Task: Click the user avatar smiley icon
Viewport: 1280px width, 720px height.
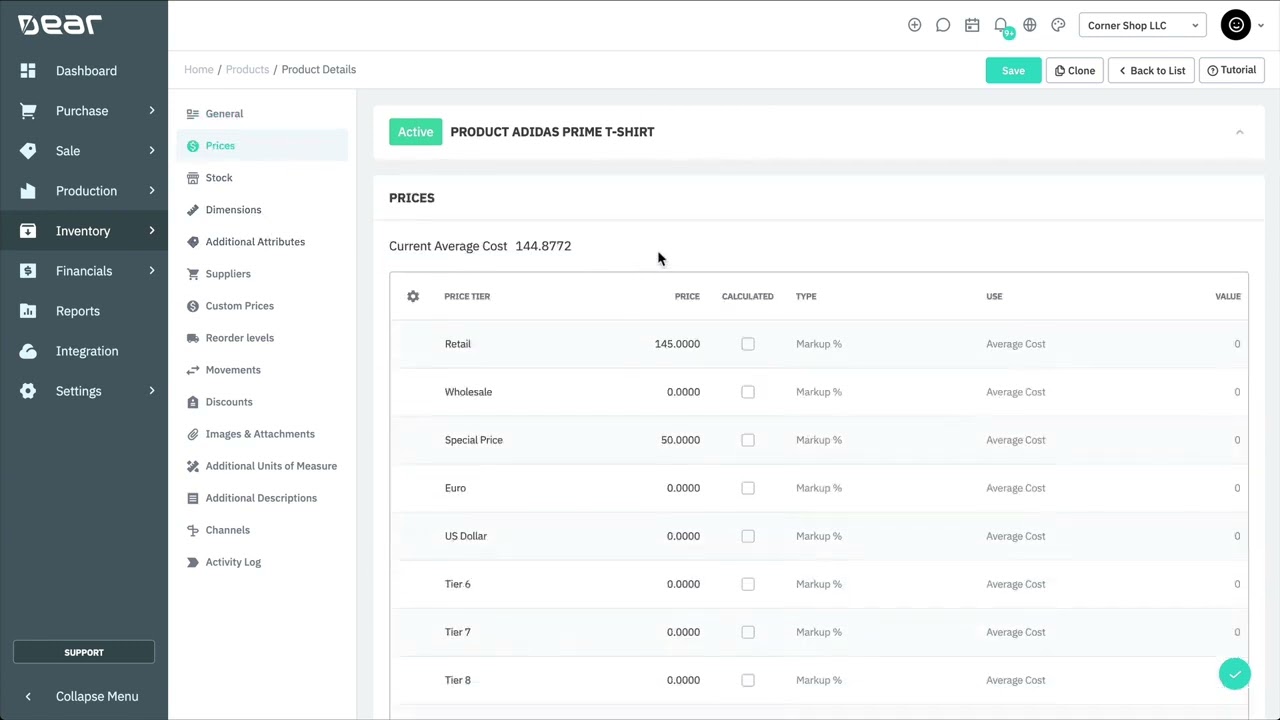Action: [1236, 25]
